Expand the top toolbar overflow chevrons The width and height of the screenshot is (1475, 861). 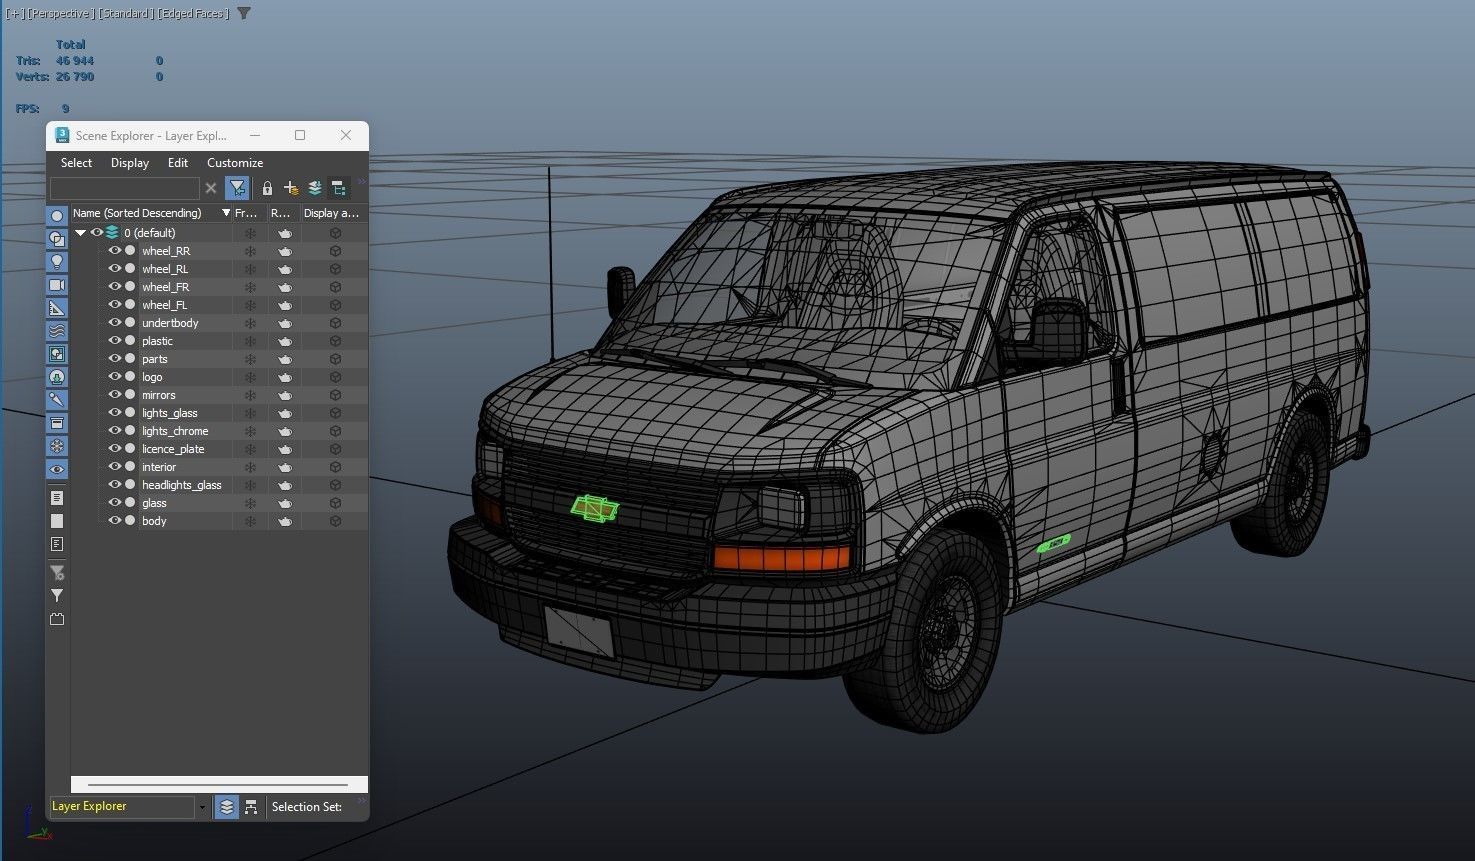[361, 182]
